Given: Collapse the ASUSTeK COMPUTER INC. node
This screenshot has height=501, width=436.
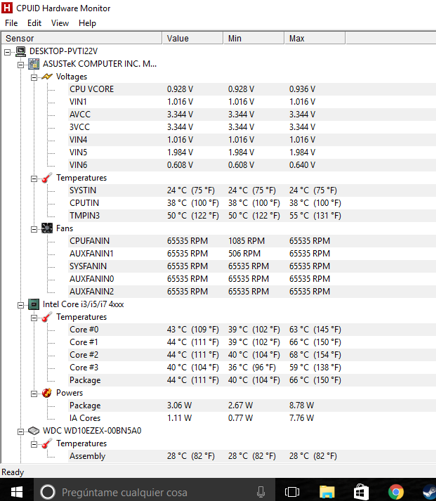Looking at the screenshot, I should (x=21, y=65).
